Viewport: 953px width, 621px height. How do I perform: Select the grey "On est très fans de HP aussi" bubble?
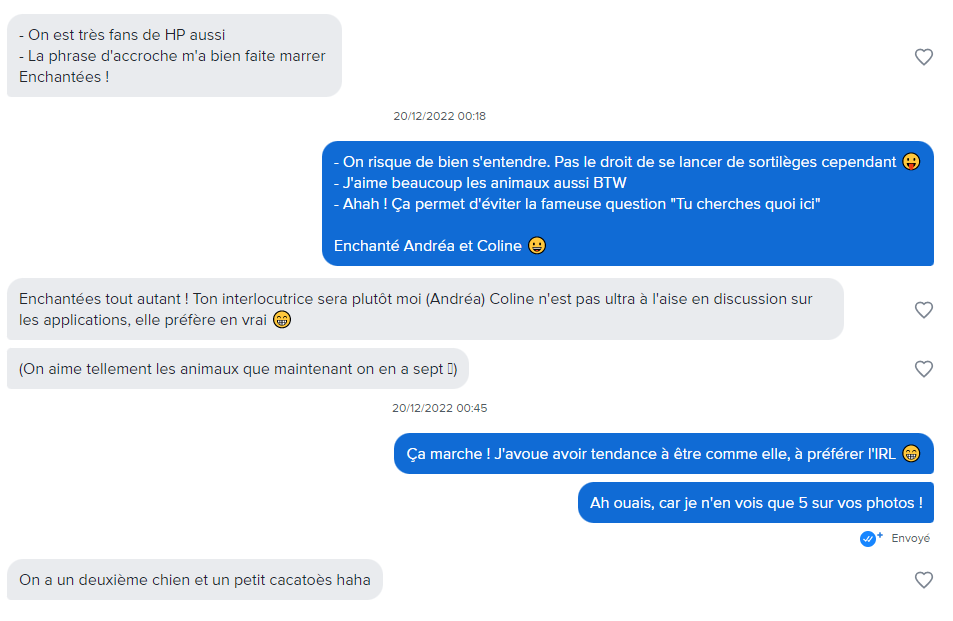[x=174, y=56]
